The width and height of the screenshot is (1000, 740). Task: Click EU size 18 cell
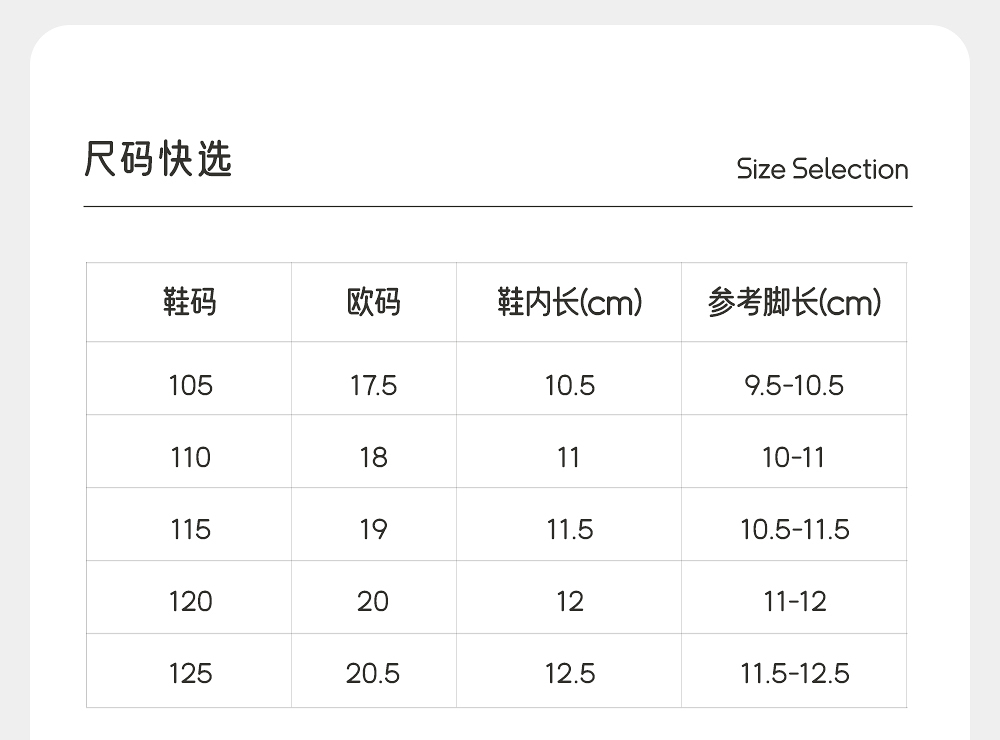click(373, 457)
